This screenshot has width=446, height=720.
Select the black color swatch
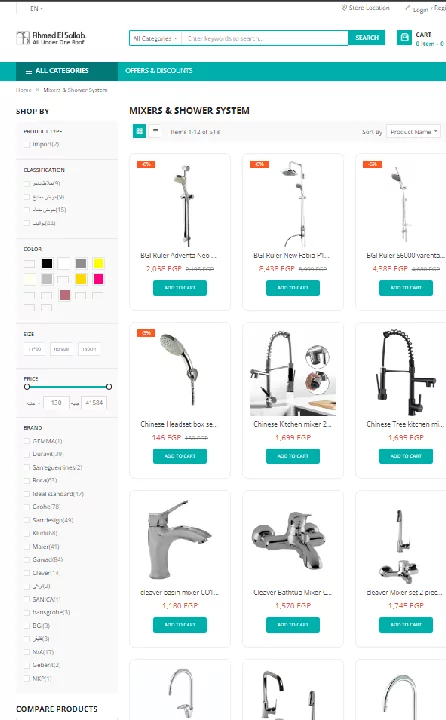pos(47,263)
